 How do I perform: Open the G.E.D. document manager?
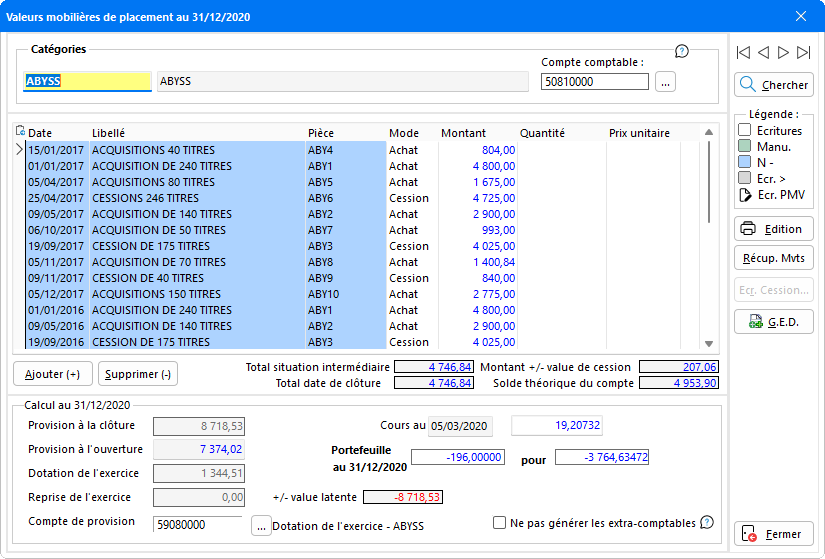click(x=774, y=322)
